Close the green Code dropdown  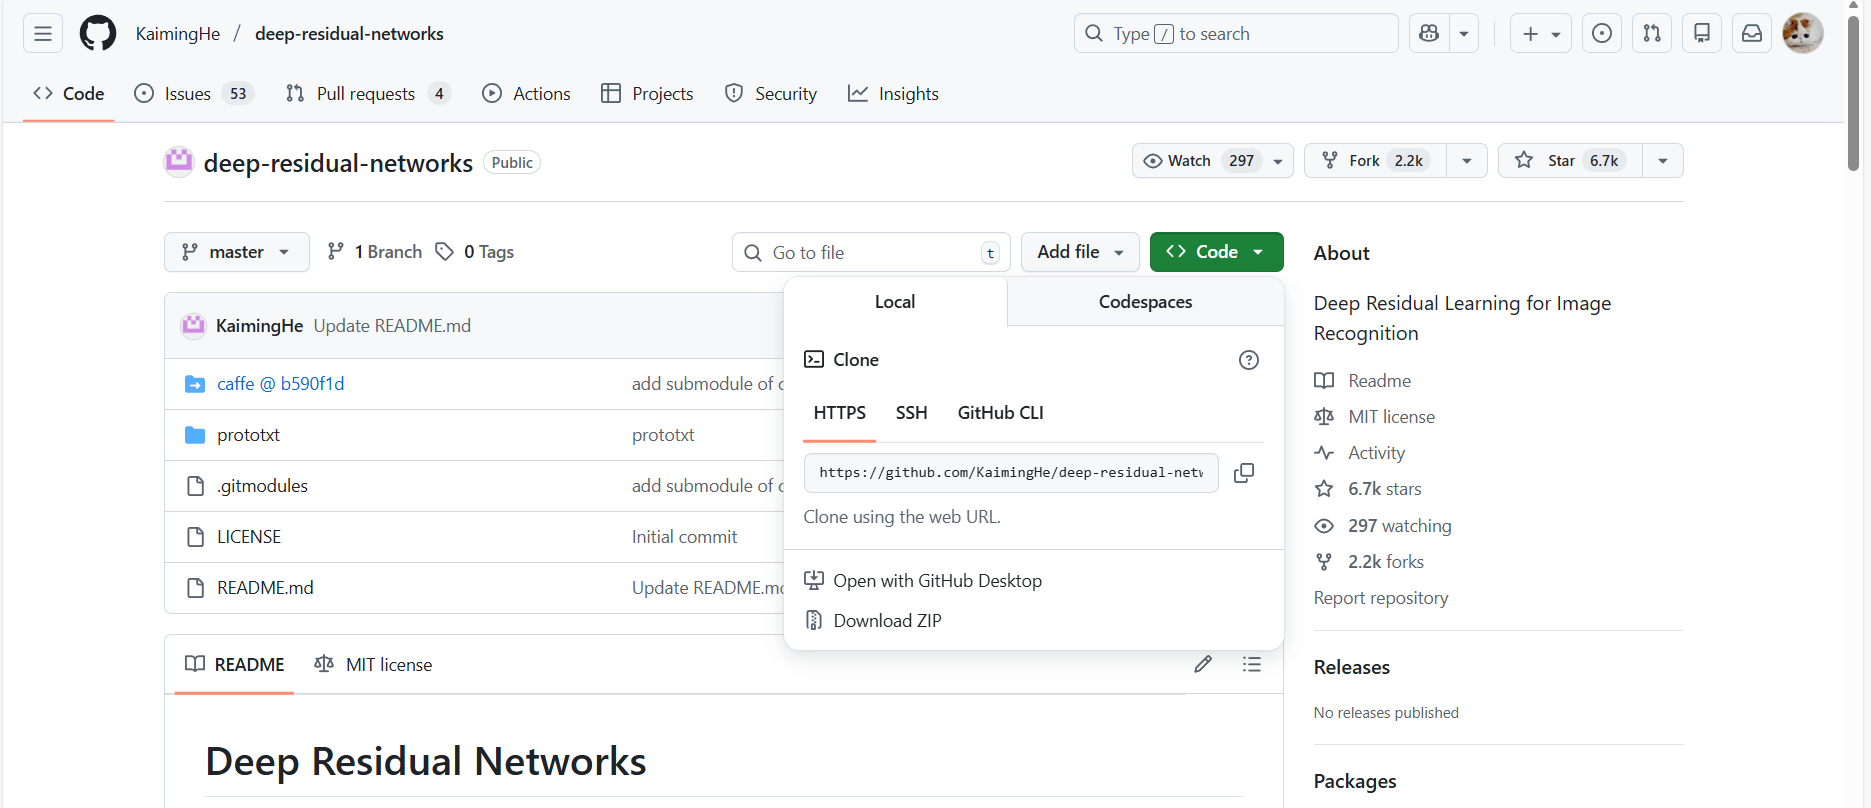click(1217, 252)
